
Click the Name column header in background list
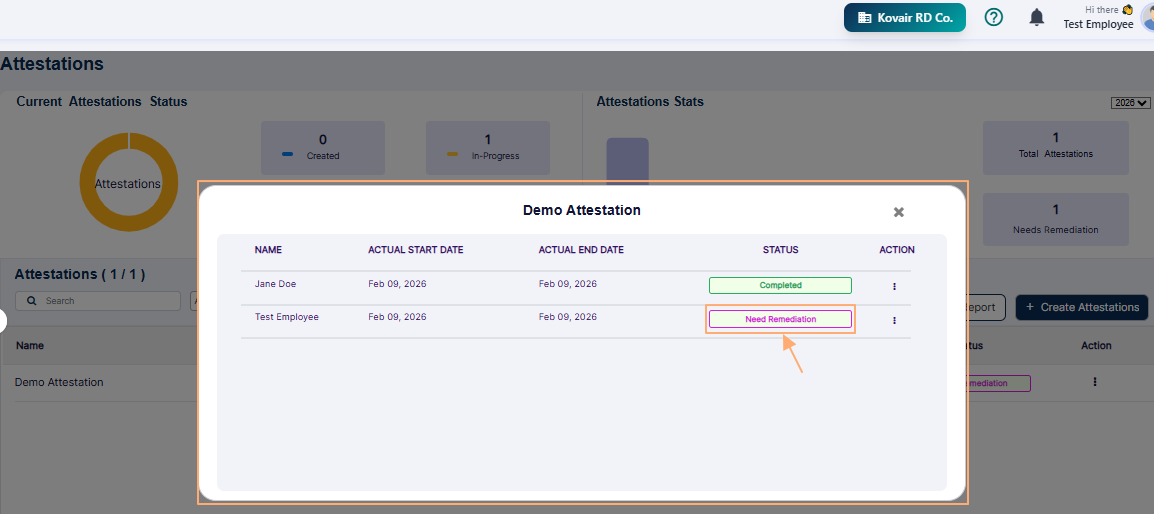point(30,345)
